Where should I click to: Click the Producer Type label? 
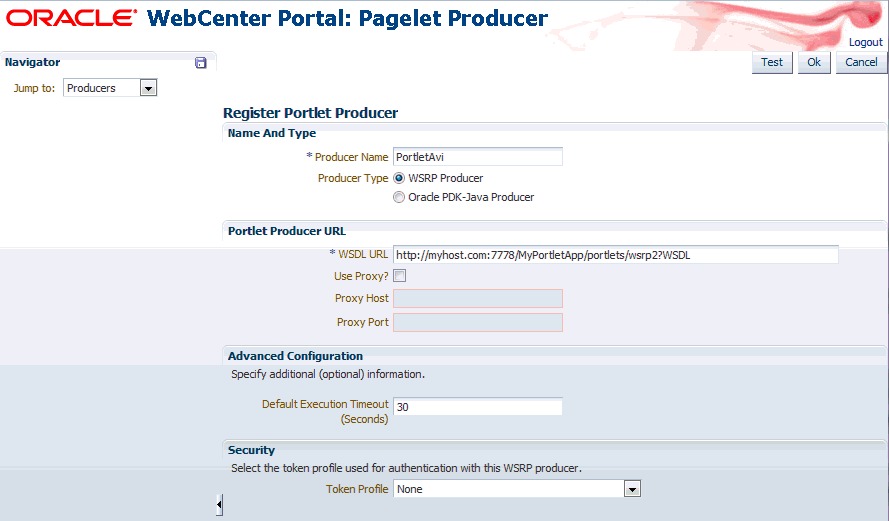(353, 178)
